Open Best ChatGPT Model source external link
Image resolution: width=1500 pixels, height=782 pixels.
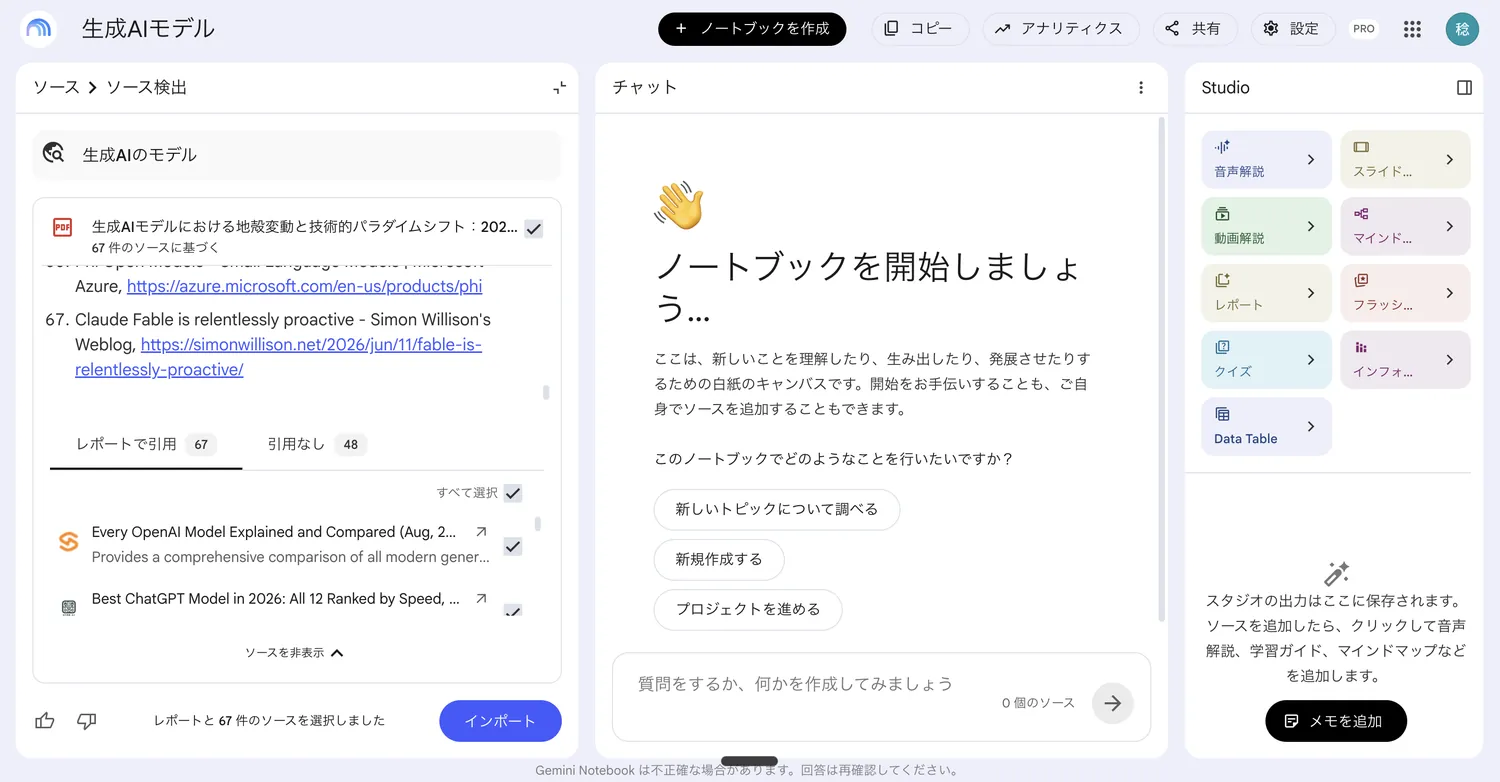(x=481, y=598)
